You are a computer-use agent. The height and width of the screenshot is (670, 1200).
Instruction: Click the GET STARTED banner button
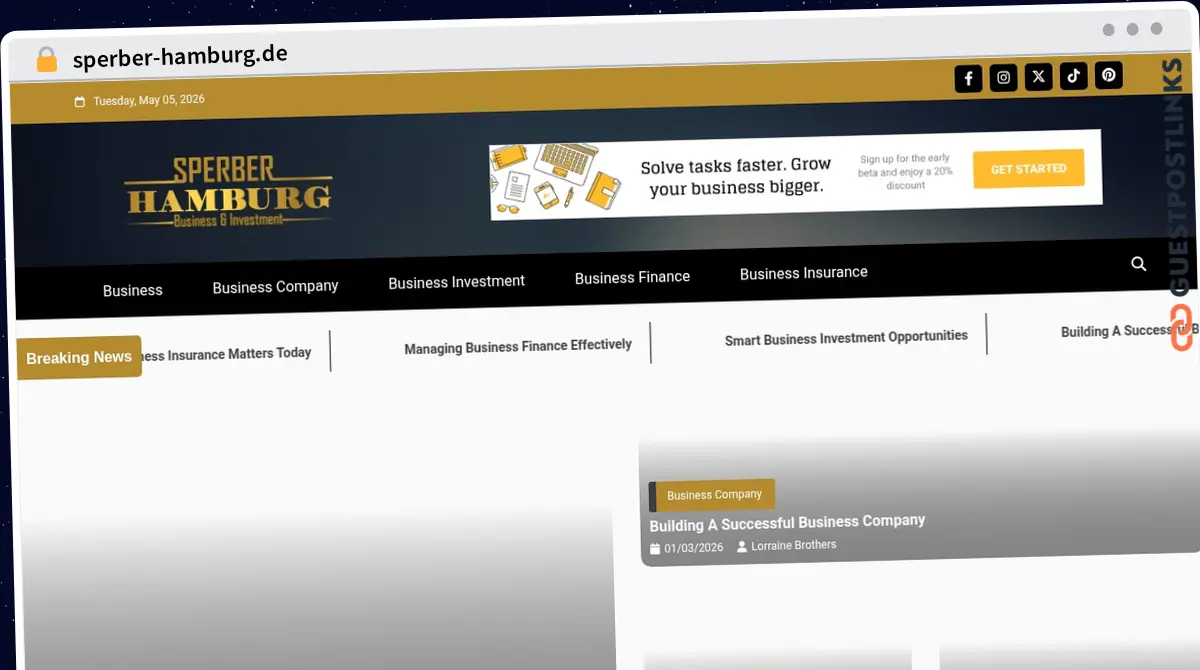pos(1028,169)
